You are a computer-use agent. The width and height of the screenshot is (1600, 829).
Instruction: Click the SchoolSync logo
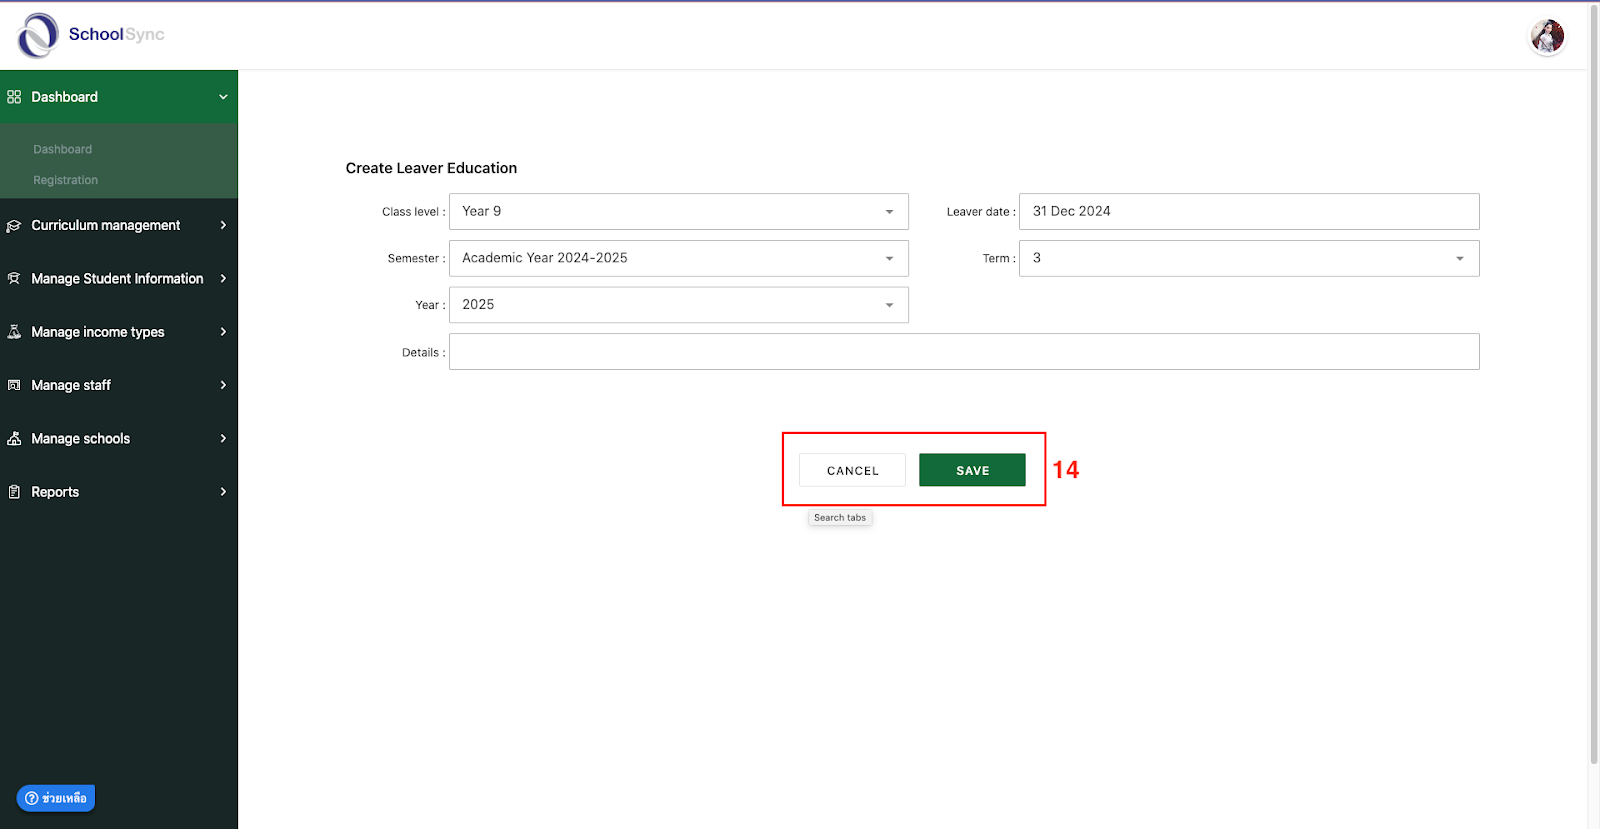pos(90,35)
